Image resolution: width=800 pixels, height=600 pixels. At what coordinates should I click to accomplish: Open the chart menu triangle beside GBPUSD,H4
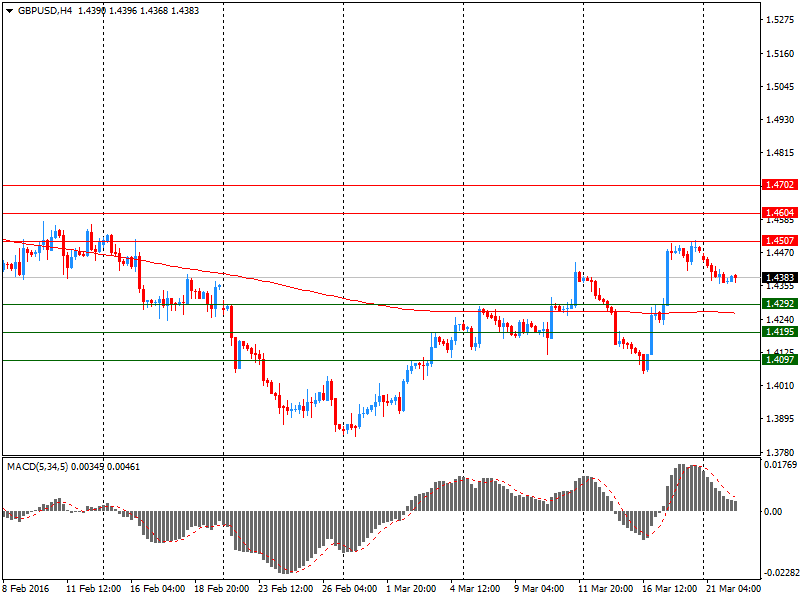pos(9,11)
